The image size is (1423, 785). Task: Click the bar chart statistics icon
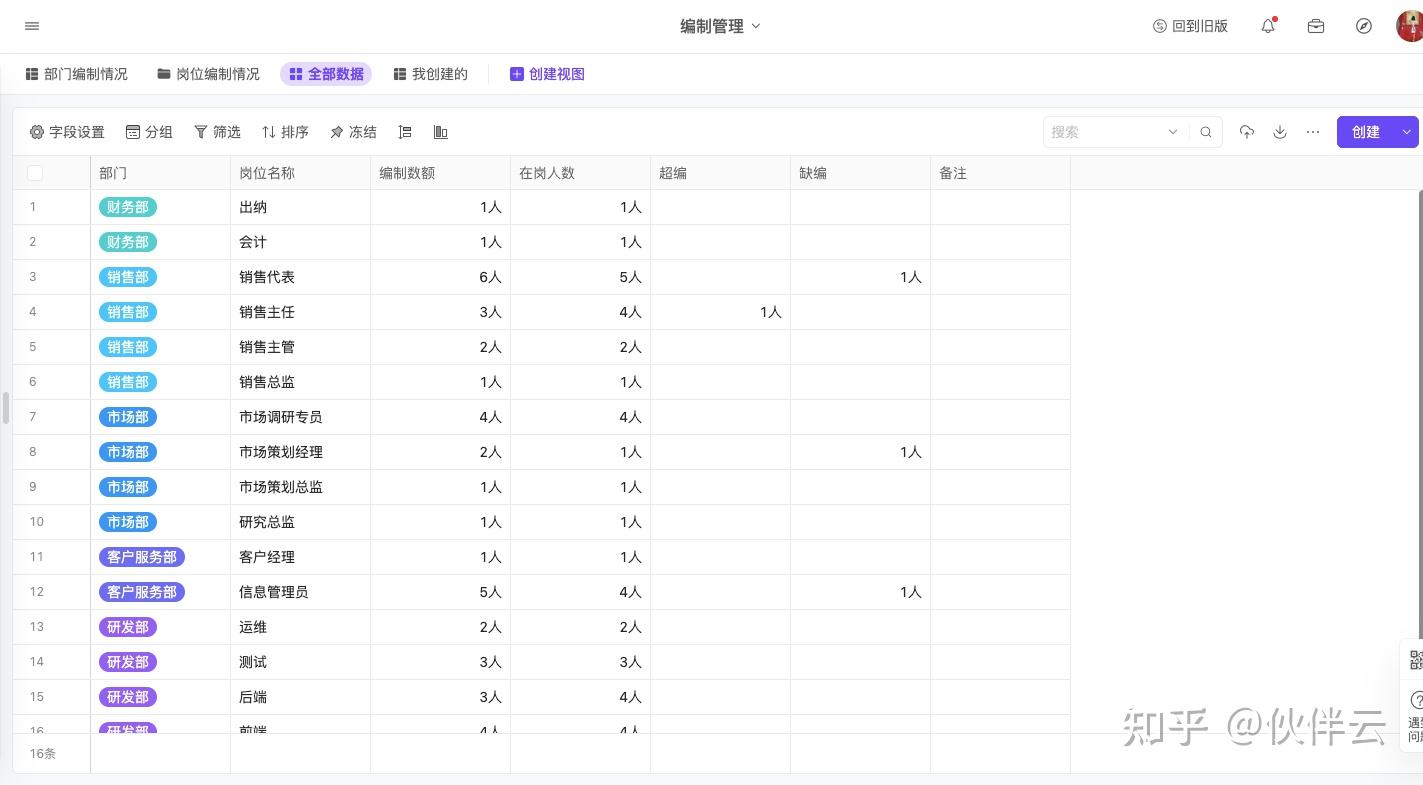440,132
